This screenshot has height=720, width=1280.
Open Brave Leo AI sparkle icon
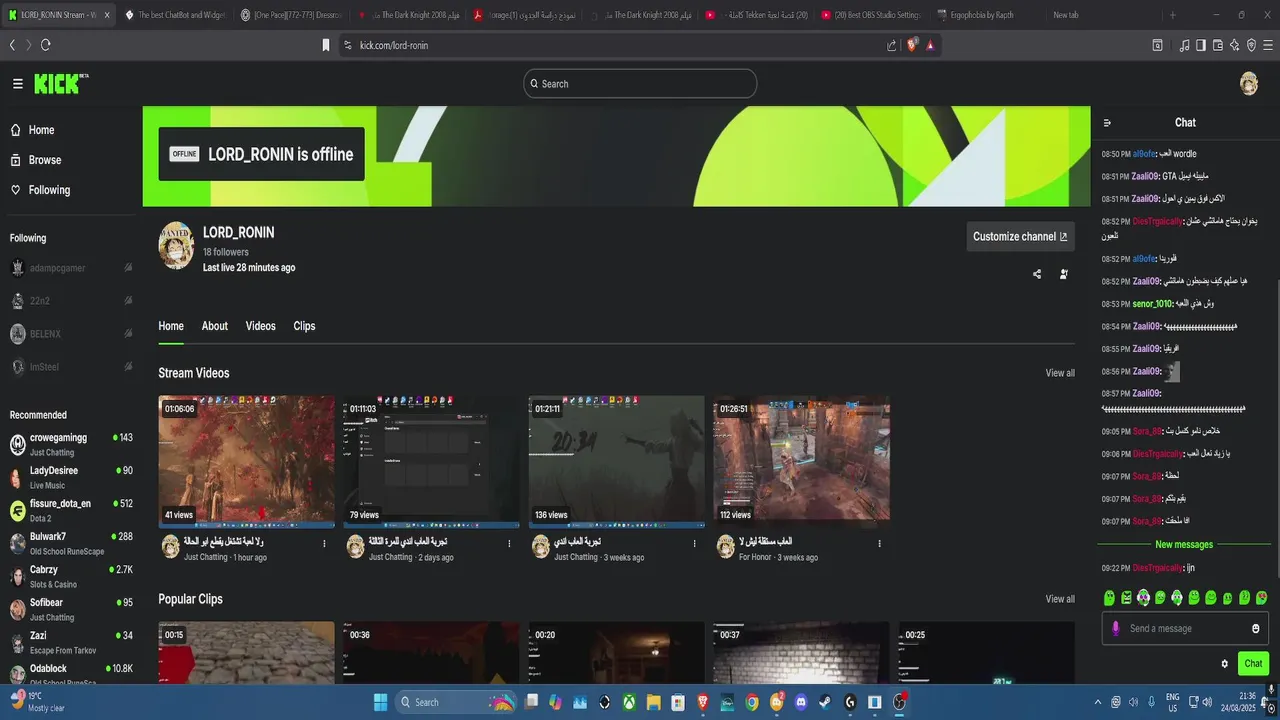(x=1235, y=45)
